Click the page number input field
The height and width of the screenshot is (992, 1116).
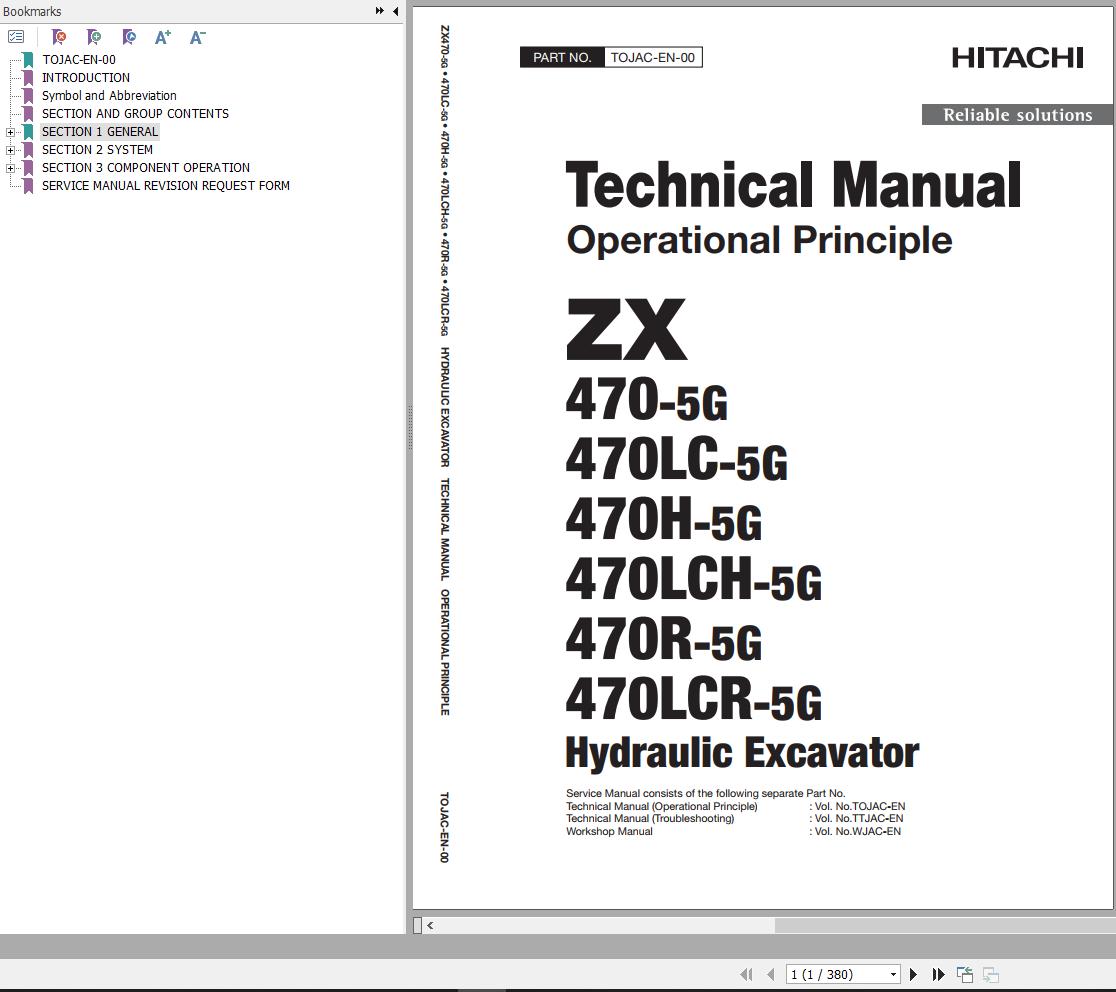pyautogui.click(x=838, y=973)
